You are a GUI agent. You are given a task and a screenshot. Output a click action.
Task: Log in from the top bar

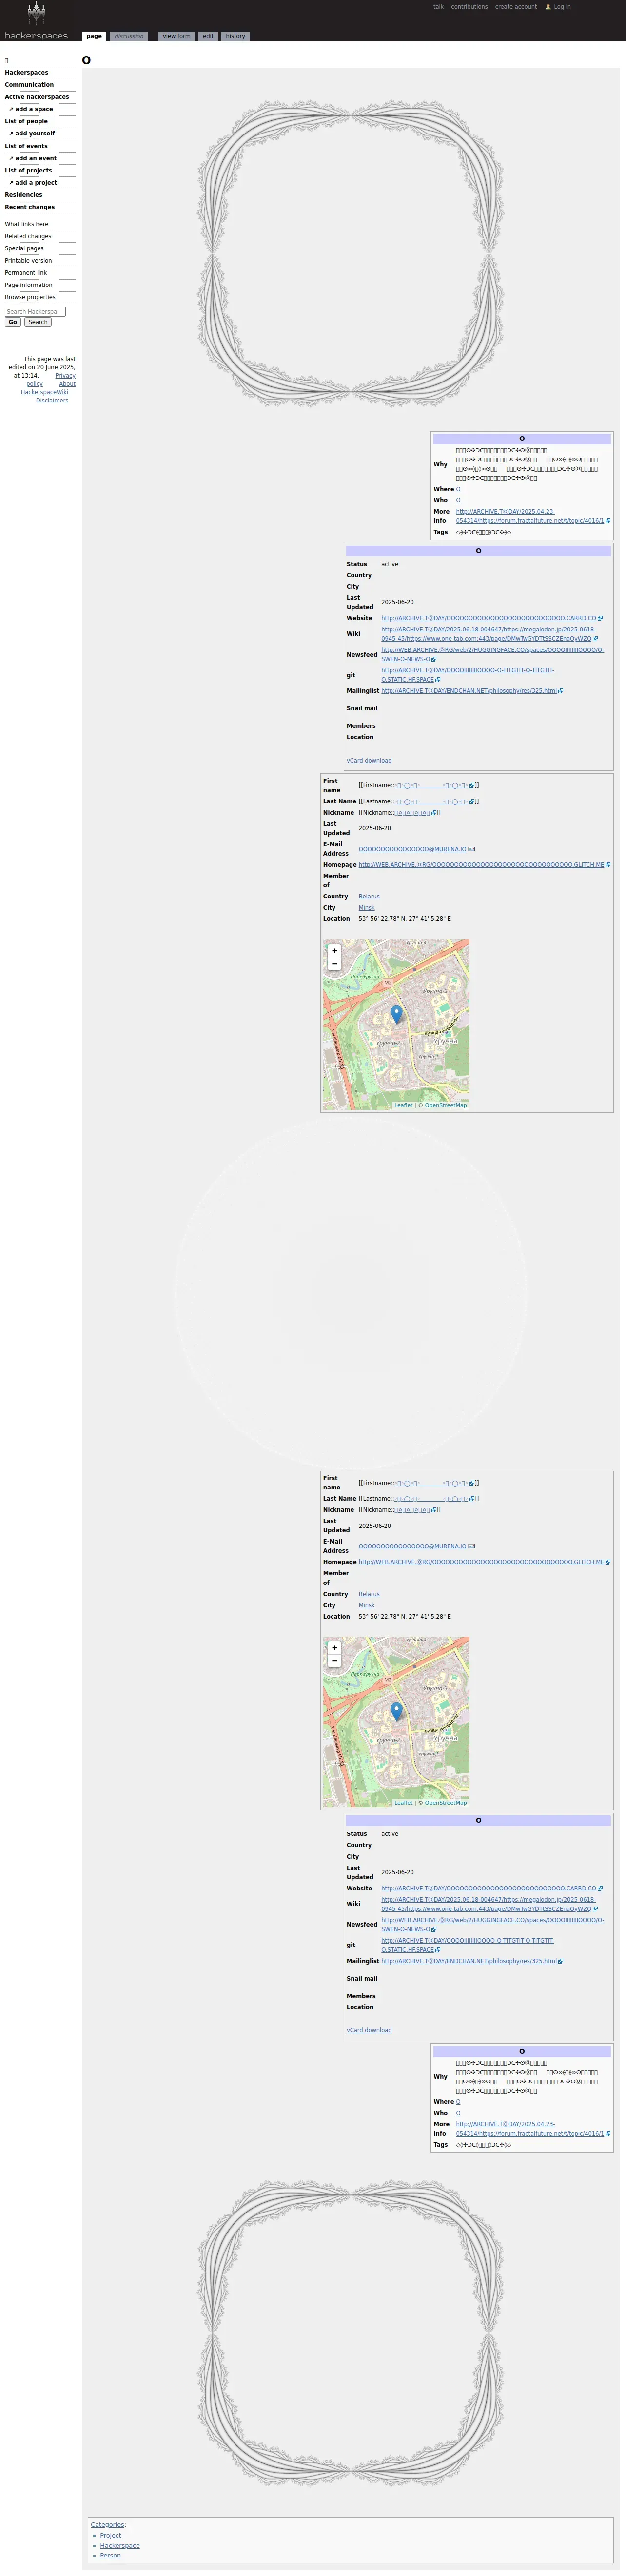point(562,7)
